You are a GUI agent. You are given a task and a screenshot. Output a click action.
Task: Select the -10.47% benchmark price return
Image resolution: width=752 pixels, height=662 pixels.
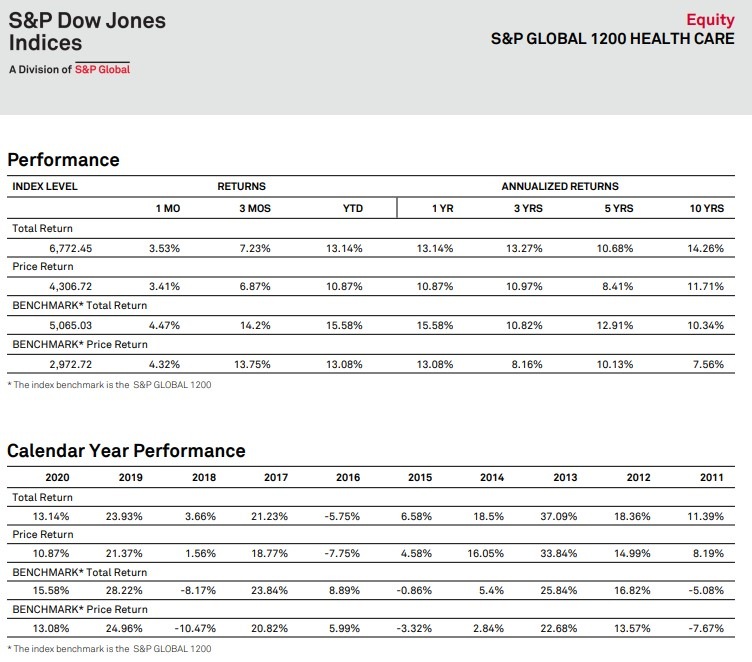tap(195, 628)
